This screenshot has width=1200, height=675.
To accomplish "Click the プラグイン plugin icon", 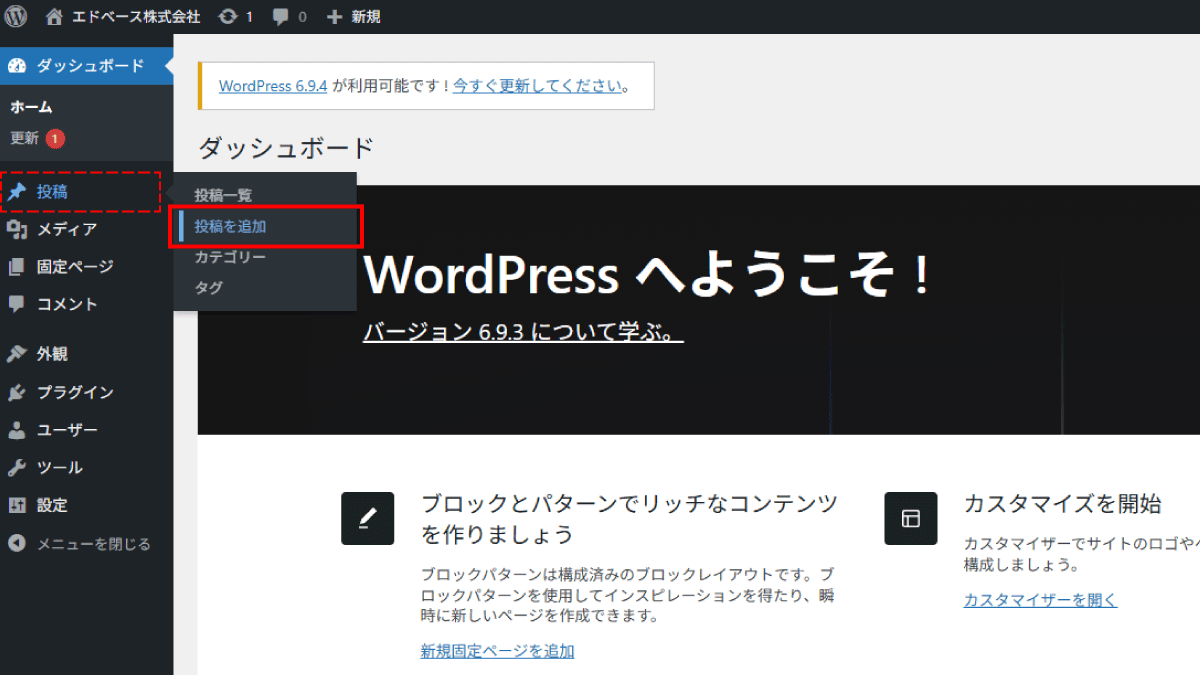I will 17,391.
